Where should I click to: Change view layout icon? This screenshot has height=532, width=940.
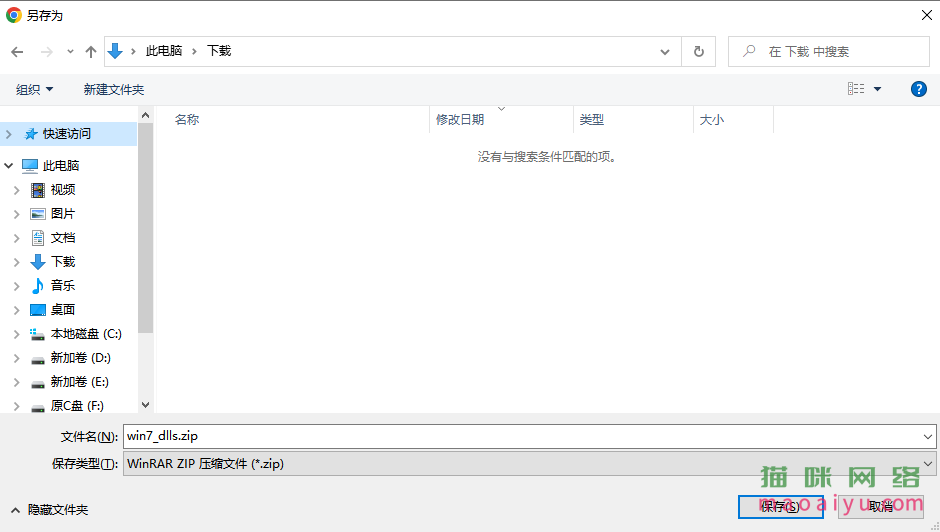856,89
